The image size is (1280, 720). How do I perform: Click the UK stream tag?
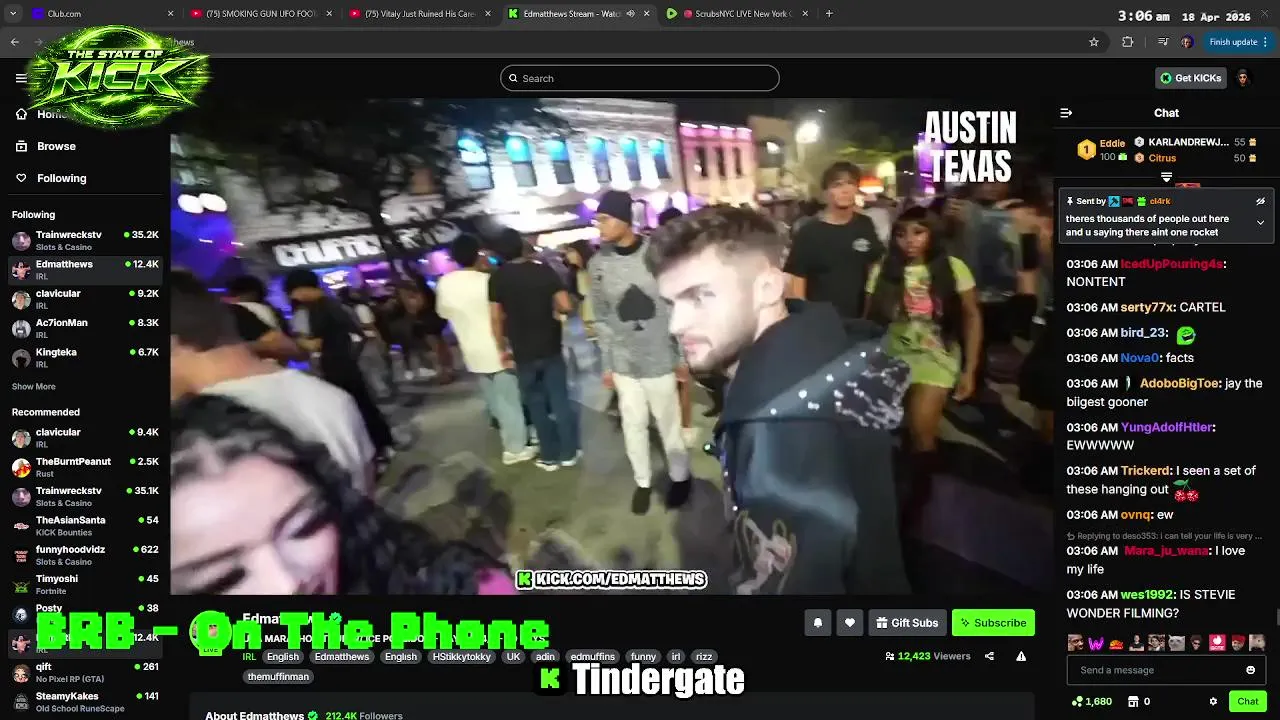coord(513,657)
